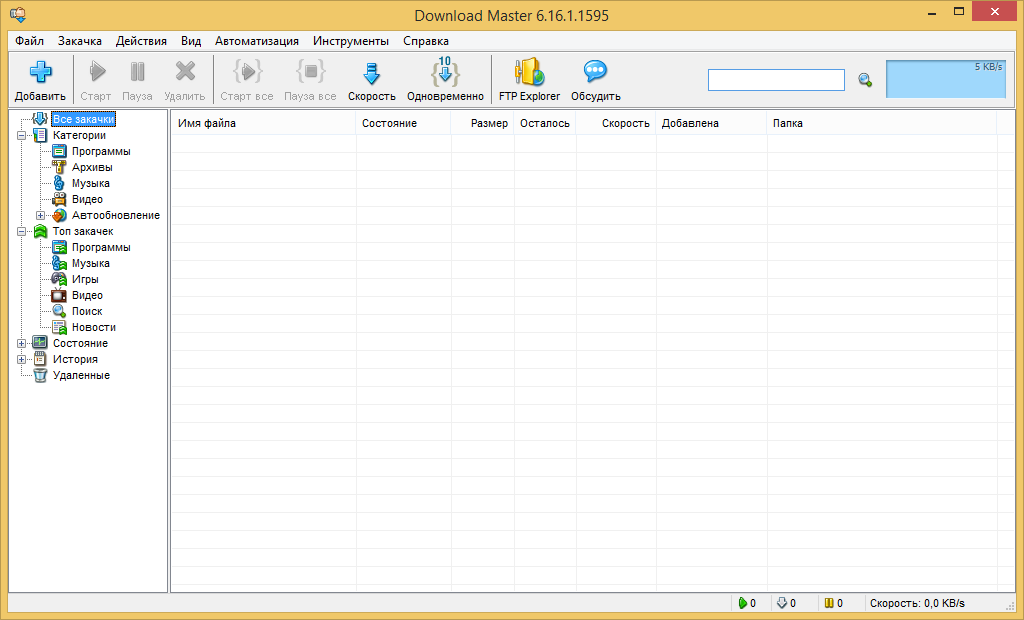Open the Автоматизация menu
This screenshot has width=1024, height=620.
257,41
